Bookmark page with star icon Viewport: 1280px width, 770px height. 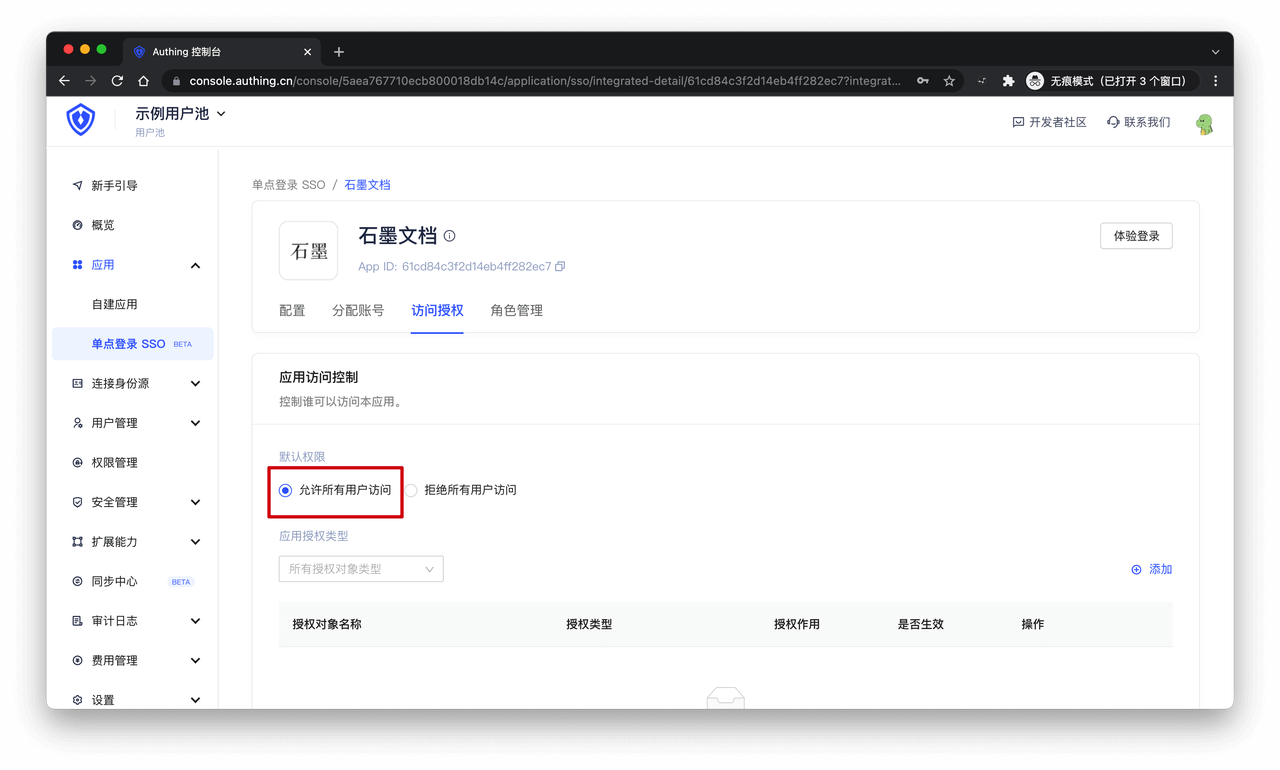[949, 81]
